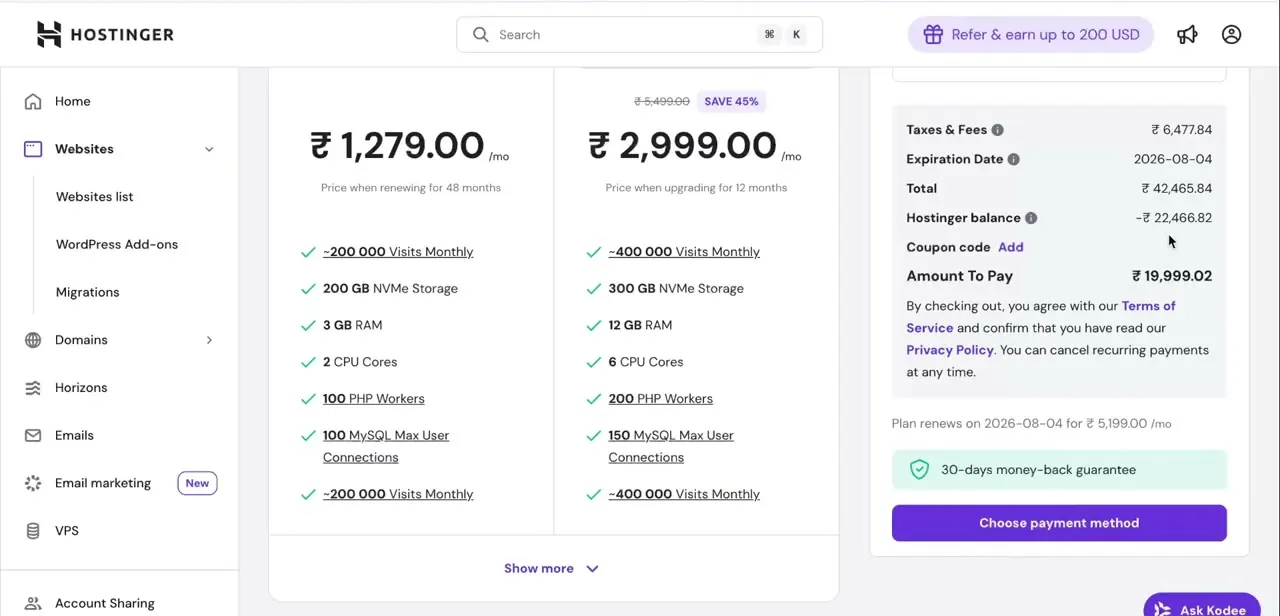Viewport: 1280px width, 616px height.
Task: Click the info icon beside Hostinger balance
Action: point(1031,218)
